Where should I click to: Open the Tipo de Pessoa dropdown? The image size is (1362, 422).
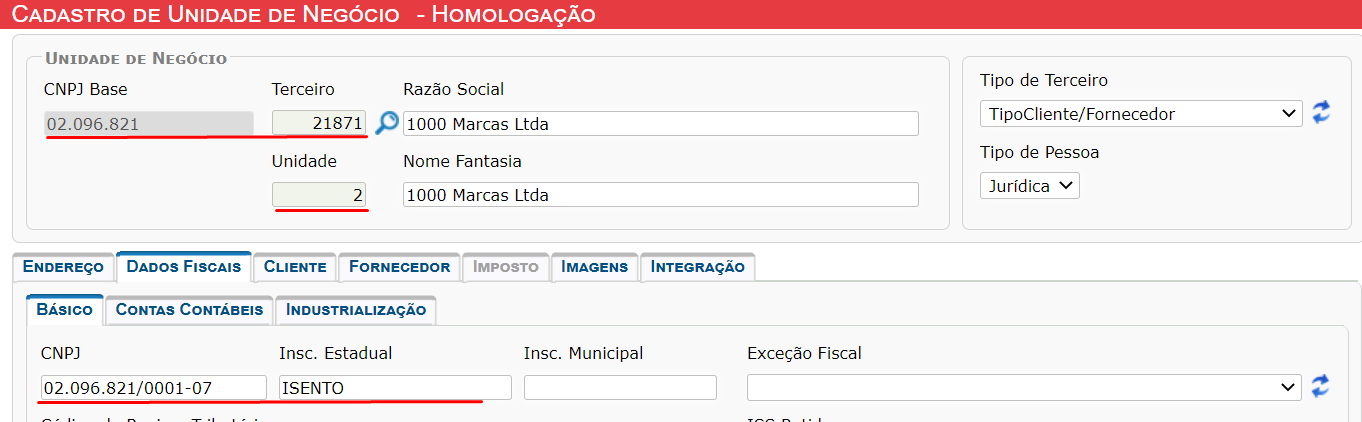(x=1030, y=186)
